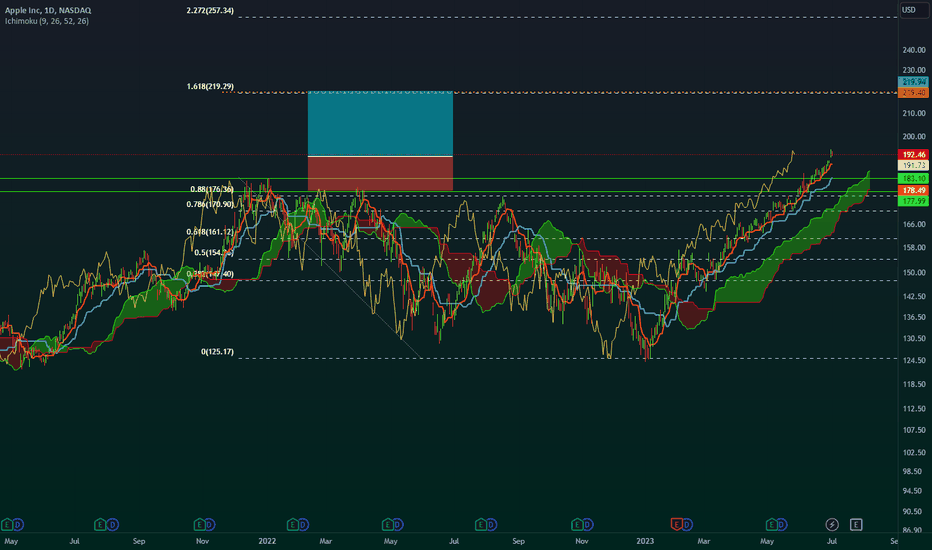
Task: Click the 0.618(161.12) Fibonacci level label
Action: point(210,232)
